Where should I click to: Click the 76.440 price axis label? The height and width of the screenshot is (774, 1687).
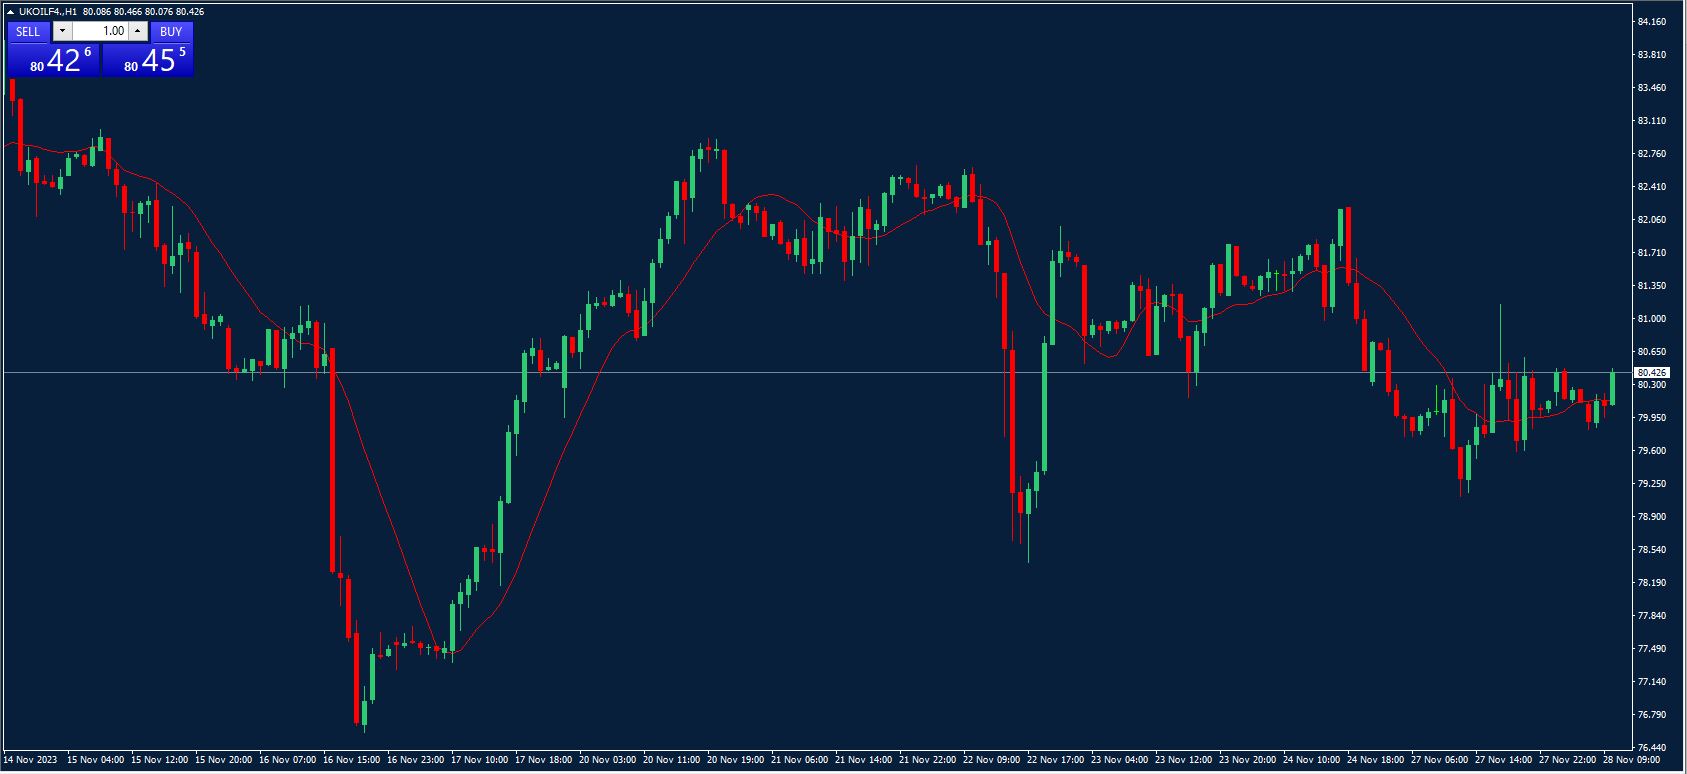(x=1652, y=748)
